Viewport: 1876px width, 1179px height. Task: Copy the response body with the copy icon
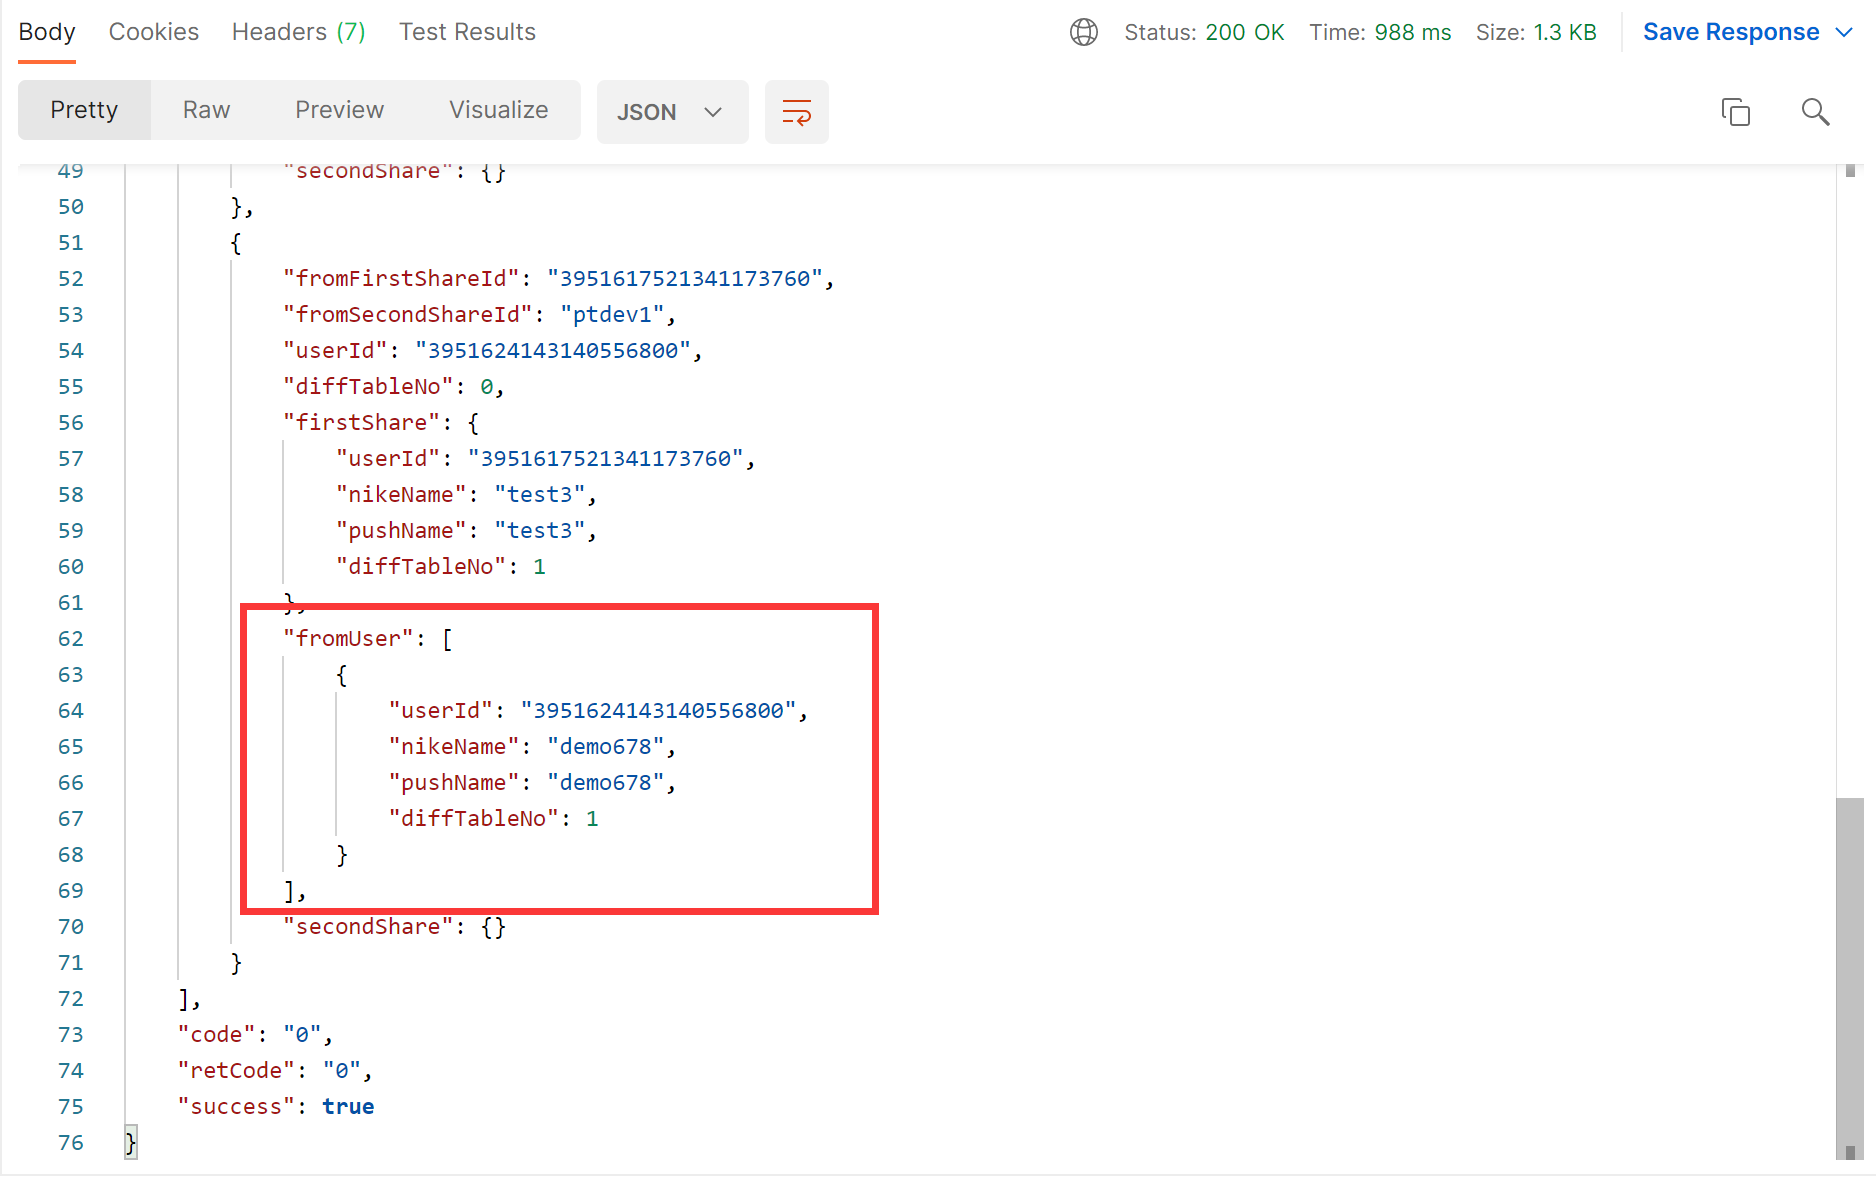(1736, 111)
